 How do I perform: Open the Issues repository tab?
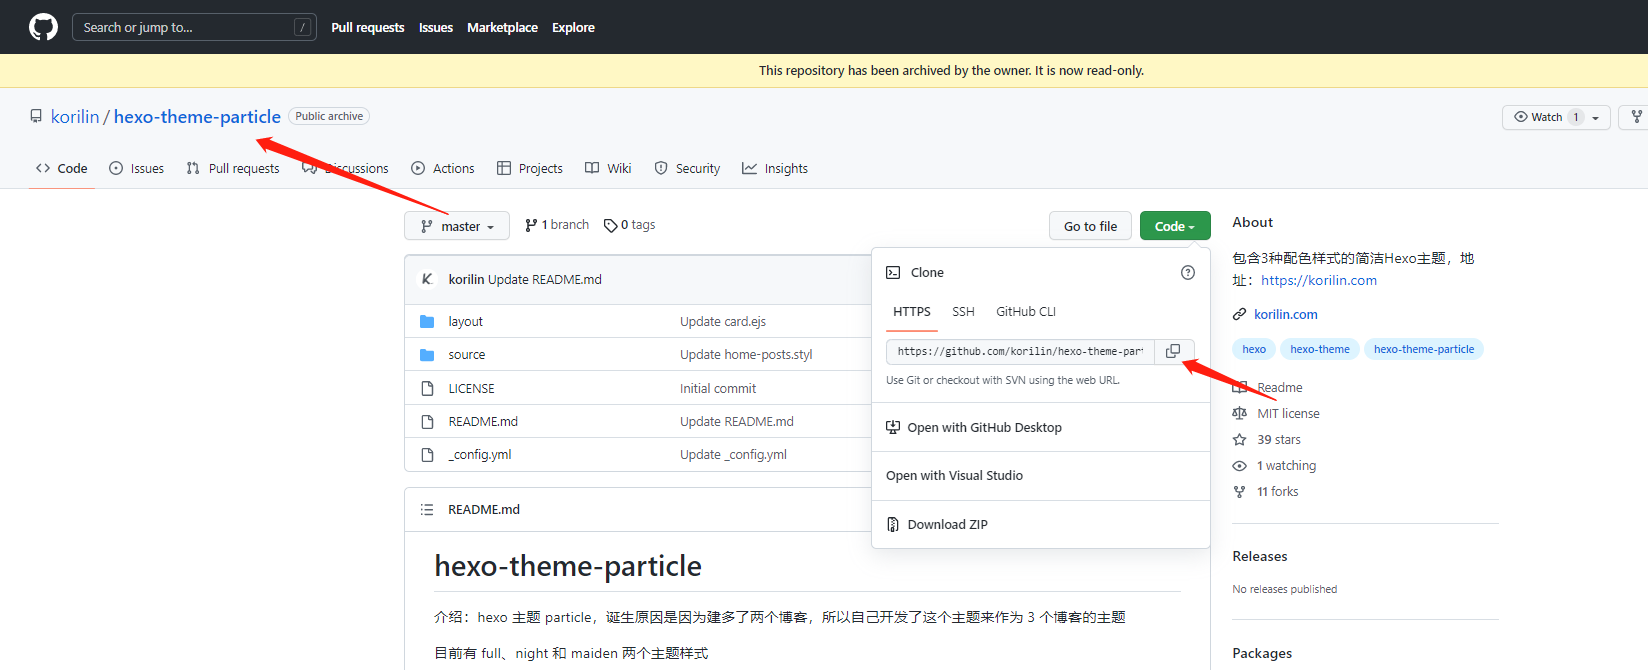point(136,168)
